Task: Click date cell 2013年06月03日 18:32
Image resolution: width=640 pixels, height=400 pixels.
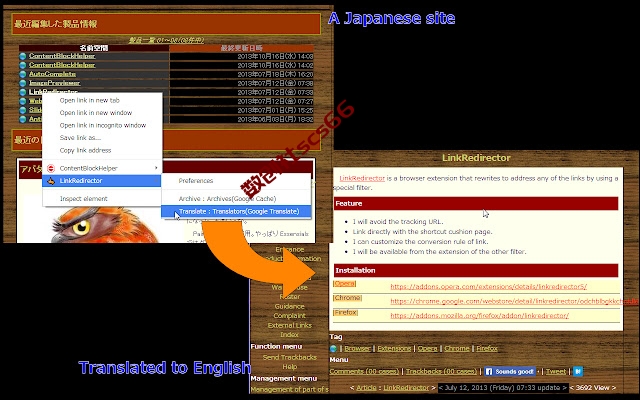Action: (x=275, y=119)
